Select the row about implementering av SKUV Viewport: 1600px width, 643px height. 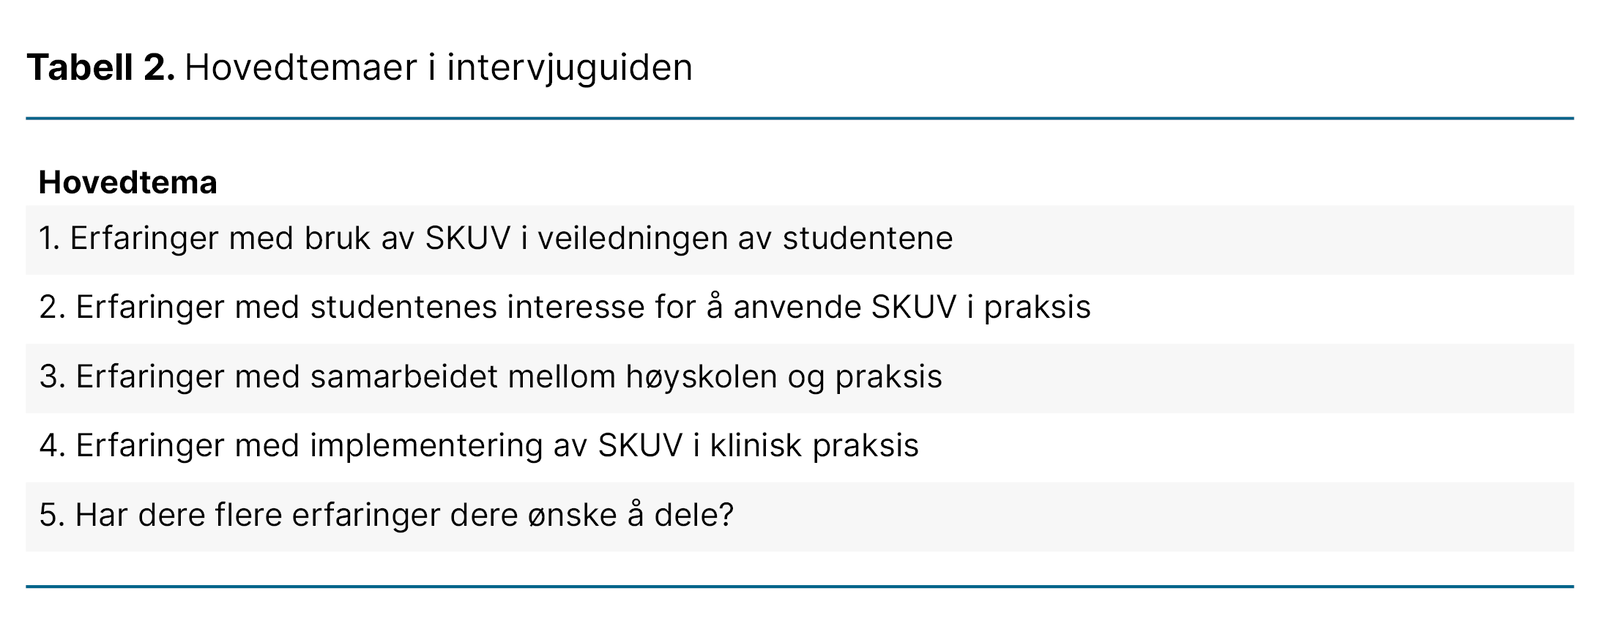point(800,446)
